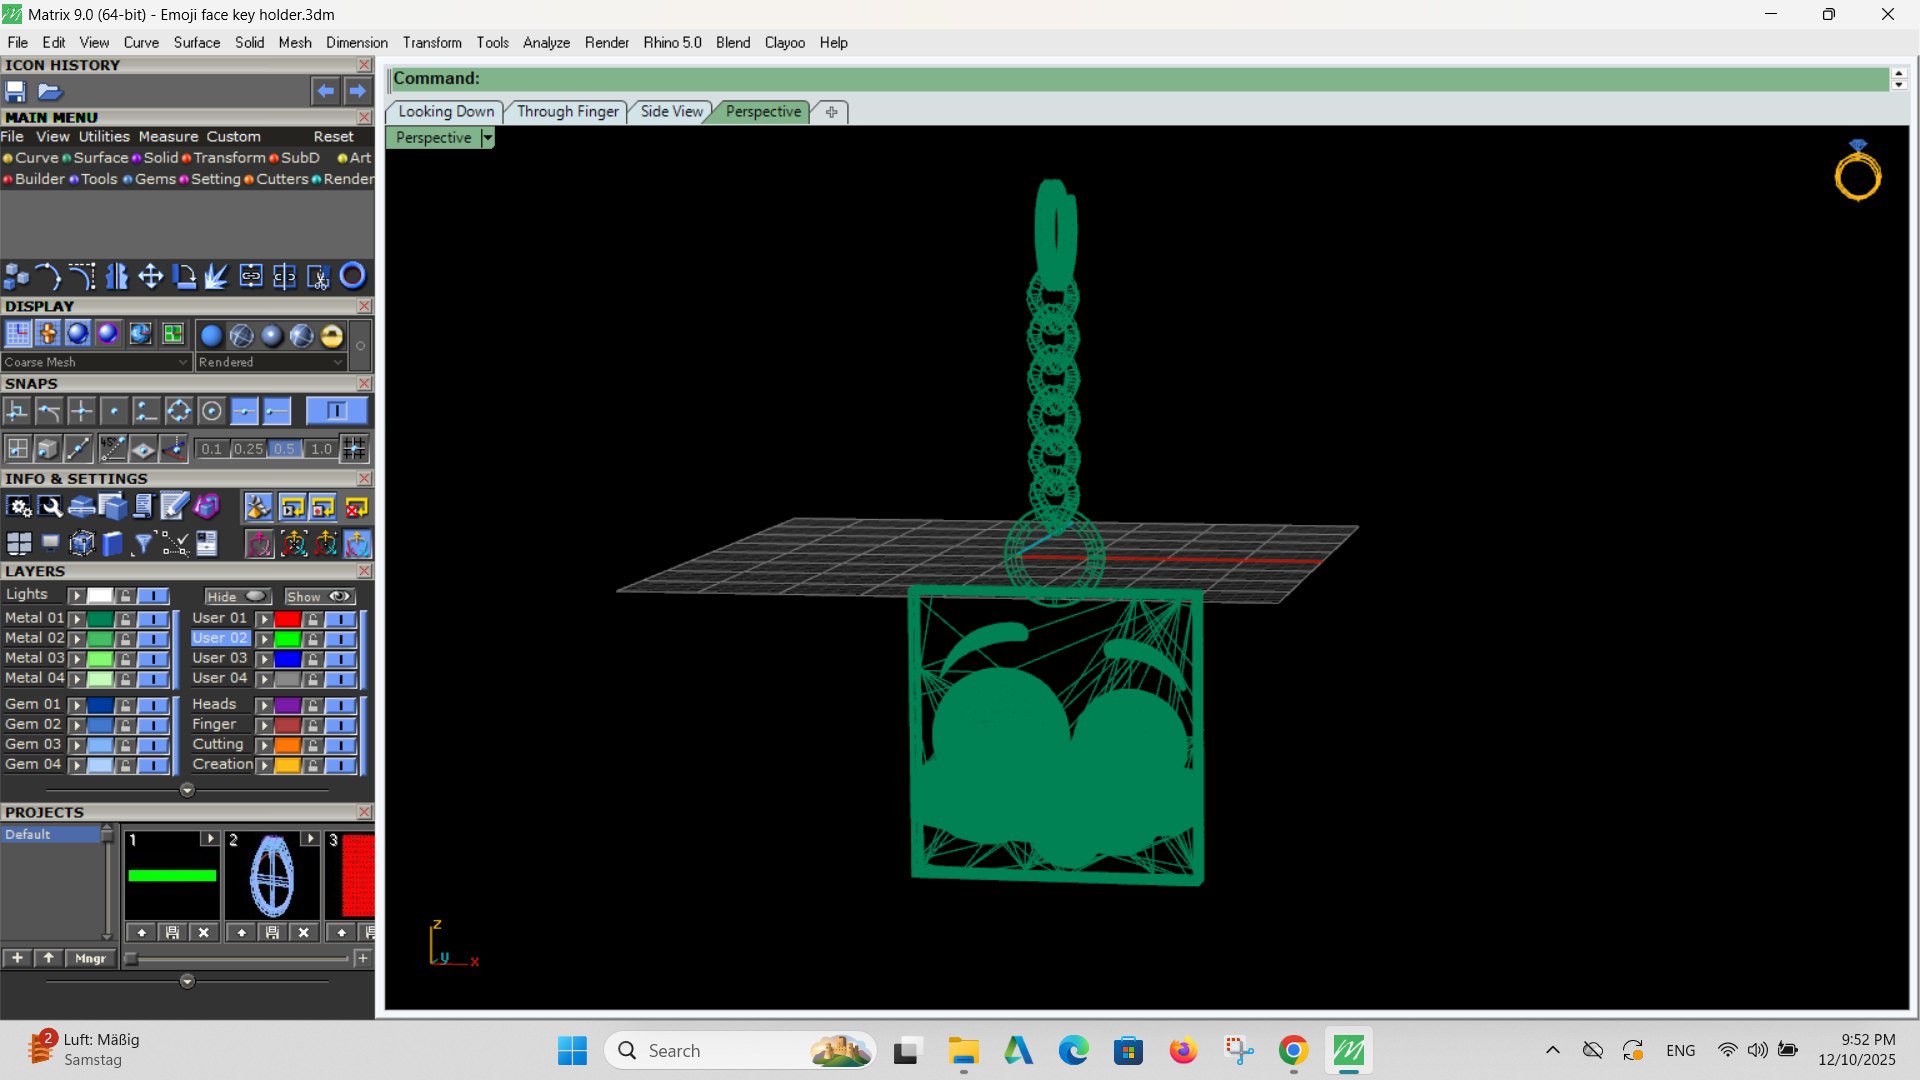Open the notepad with pencil icon
Viewport: 1920px width, 1080px height.
pyautogui.click(x=174, y=507)
